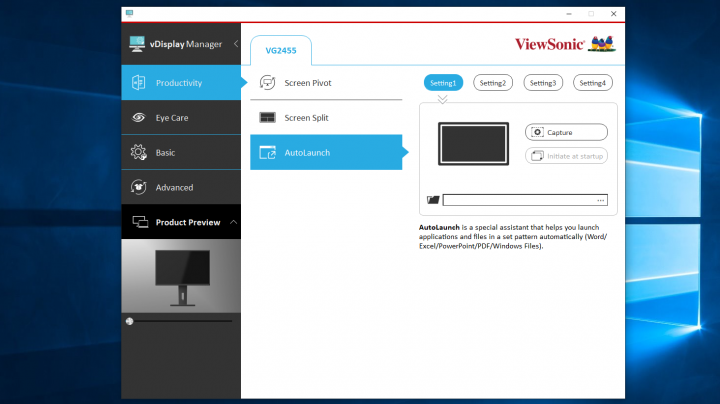Click the preview rotation slider handle
The image size is (720, 404).
tap(129, 321)
